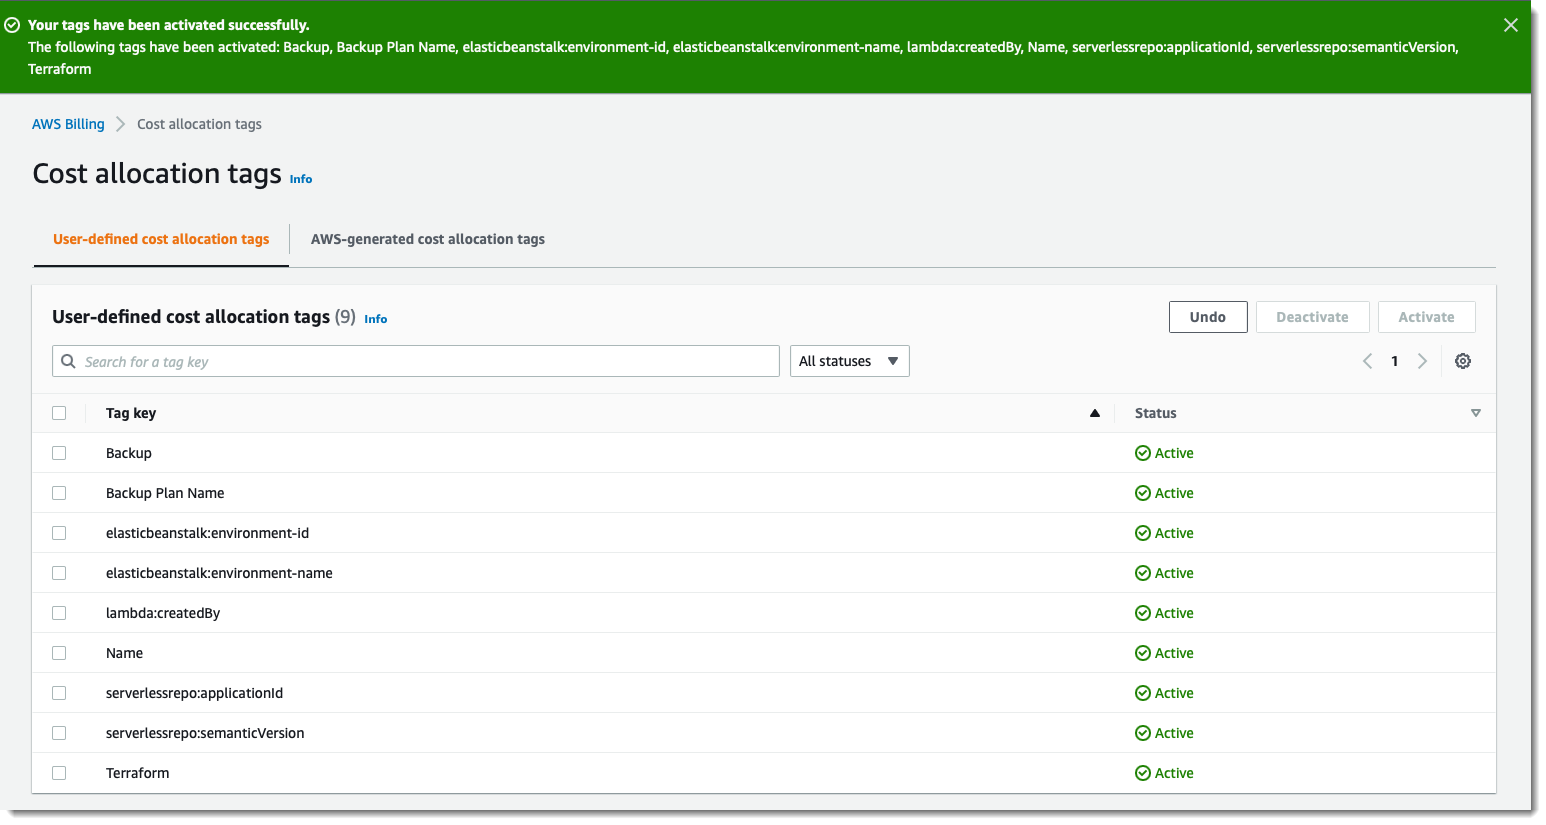Click the Tag key column header
This screenshot has width=1546, height=825.
[x=131, y=413]
